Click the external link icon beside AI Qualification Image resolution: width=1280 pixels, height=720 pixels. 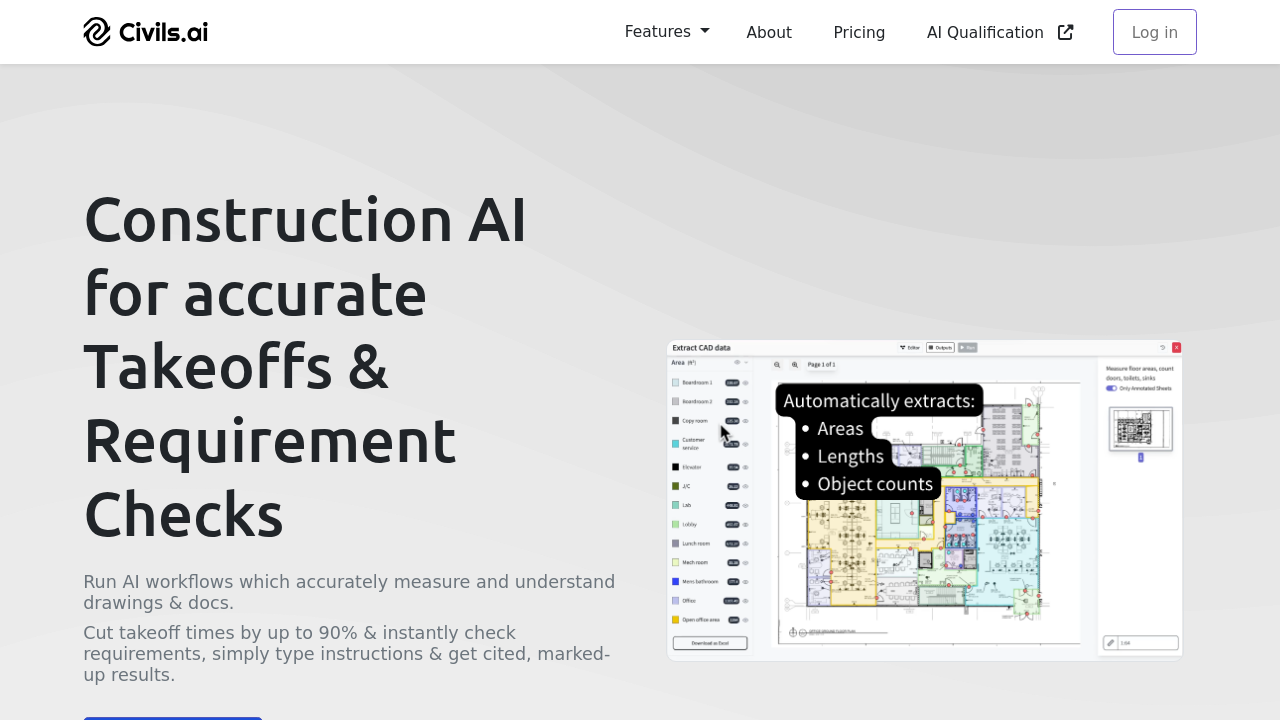(1063, 32)
